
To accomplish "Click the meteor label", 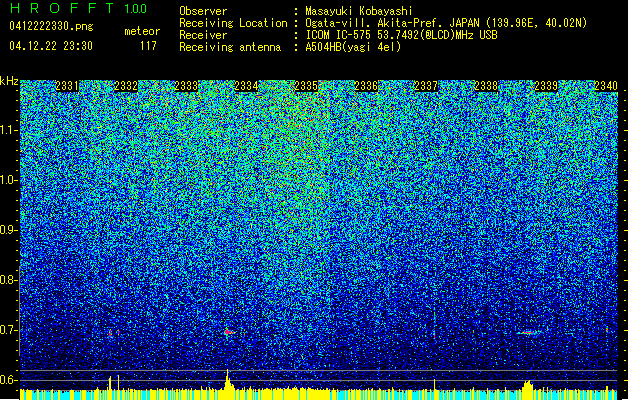I will (142, 31).
